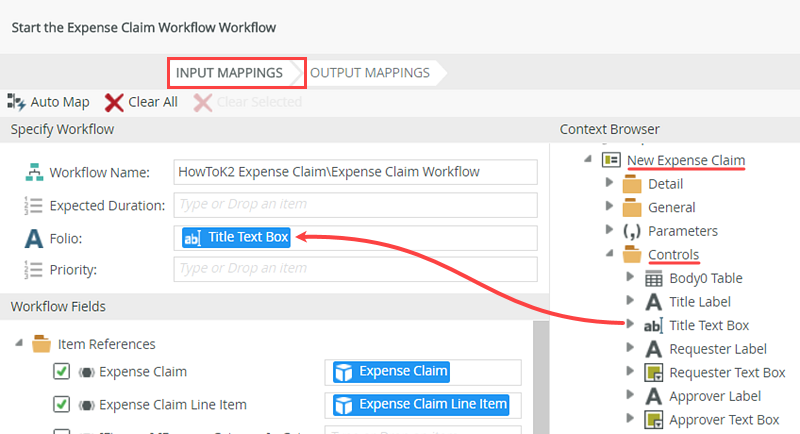Expand the Approver Text Box node
This screenshot has height=434, width=800.
tap(631, 418)
